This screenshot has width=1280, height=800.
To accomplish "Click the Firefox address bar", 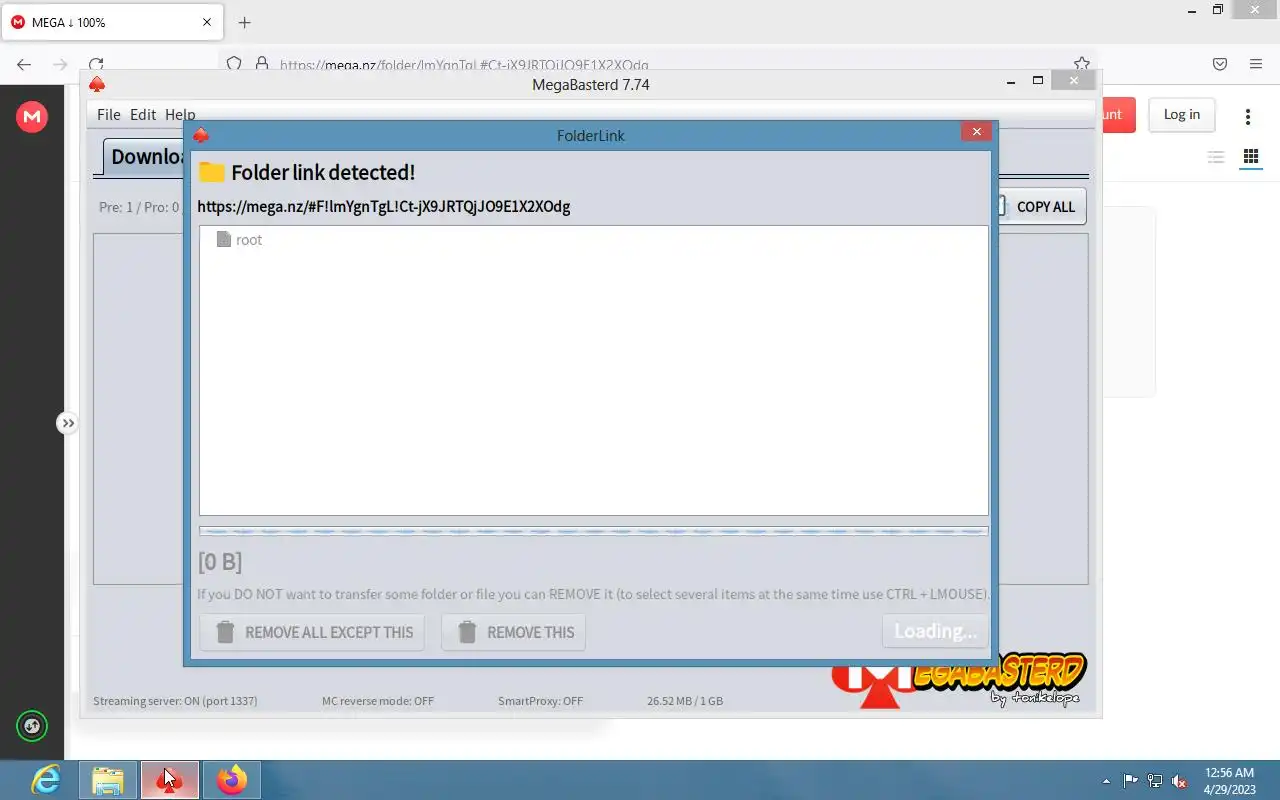I will point(658,64).
